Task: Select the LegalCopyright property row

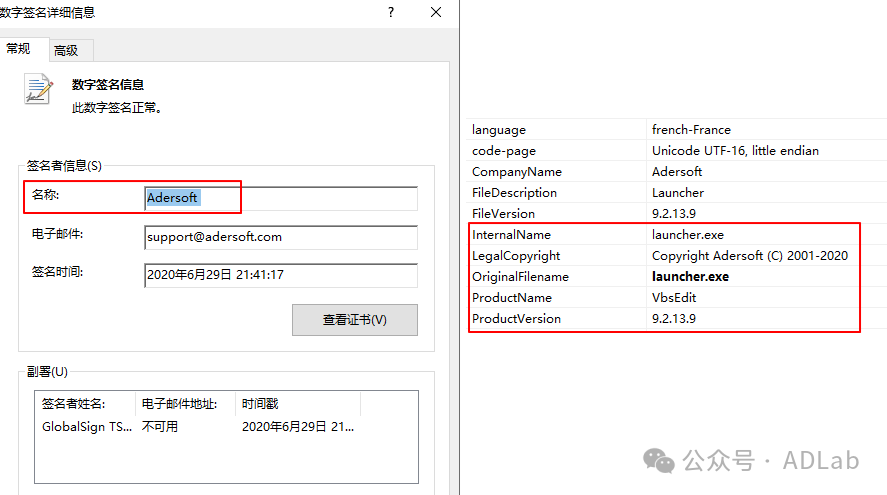Action: [664, 256]
